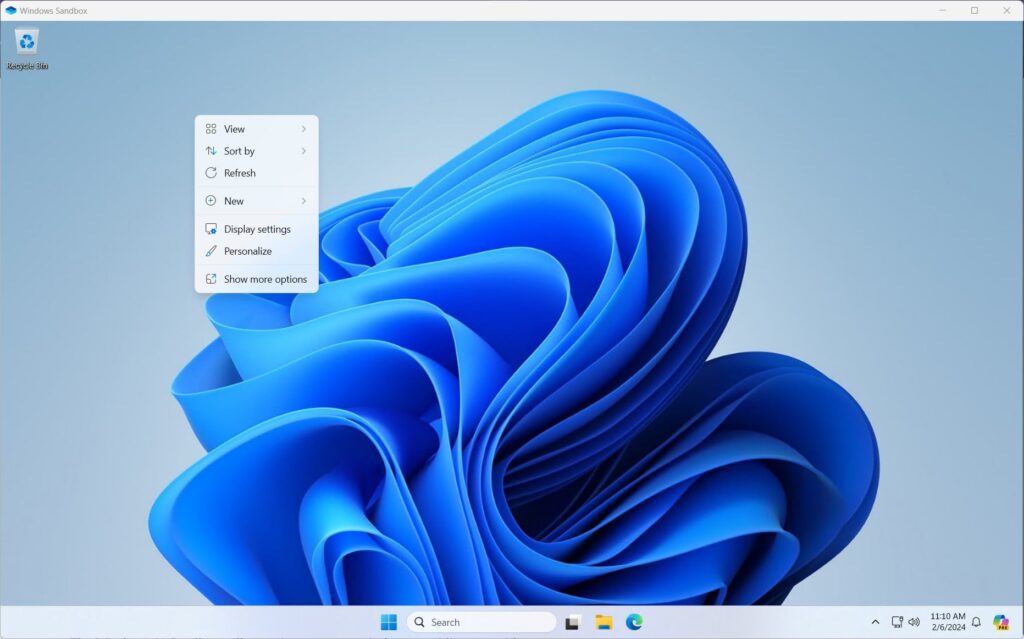This screenshot has width=1024, height=639.
Task: Click Show more options
Action: pyautogui.click(x=265, y=279)
